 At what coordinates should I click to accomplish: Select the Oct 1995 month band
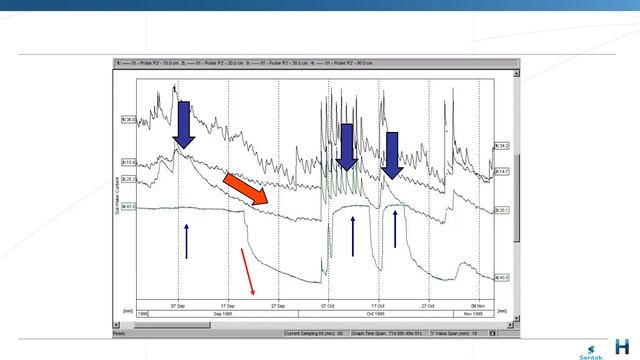pyautogui.click(x=376, y=314)
